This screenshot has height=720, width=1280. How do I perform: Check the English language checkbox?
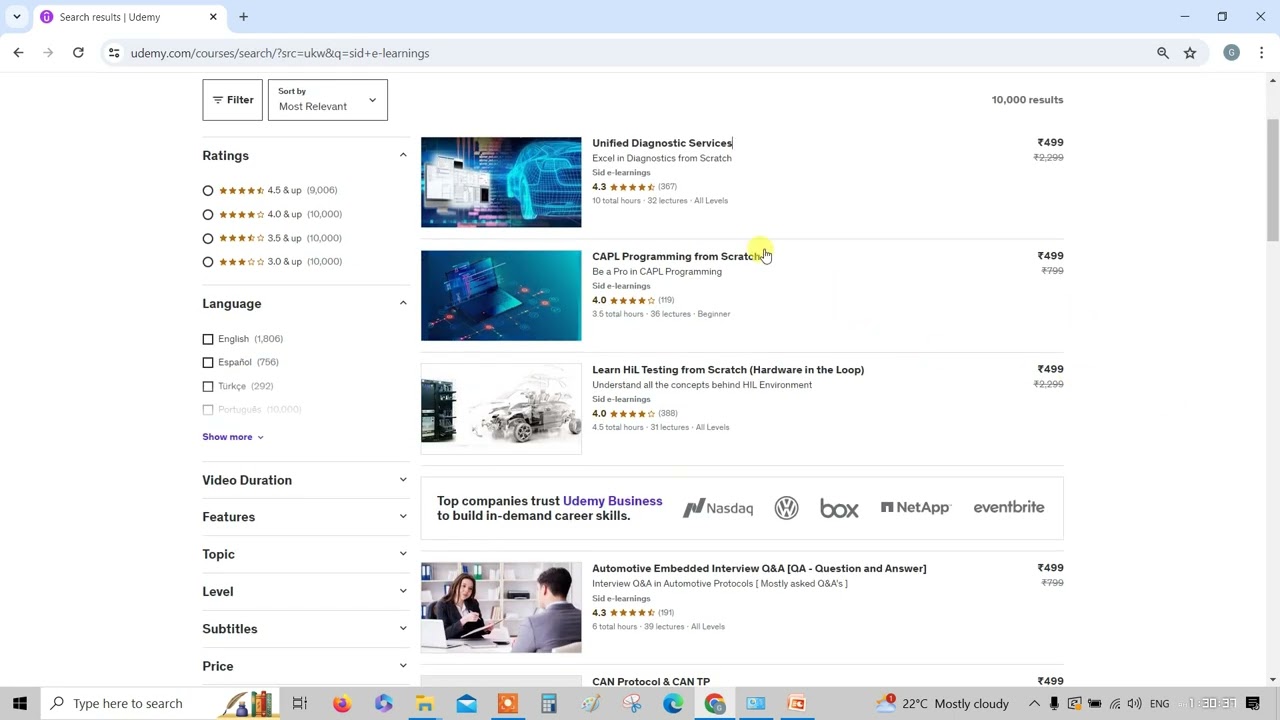208,339
